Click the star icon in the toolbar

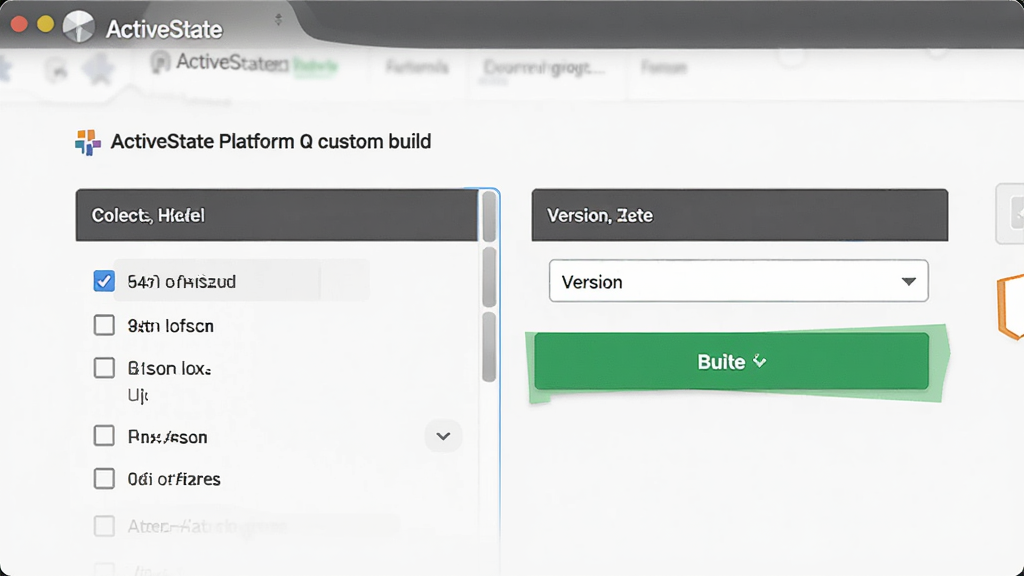[99, 69]
